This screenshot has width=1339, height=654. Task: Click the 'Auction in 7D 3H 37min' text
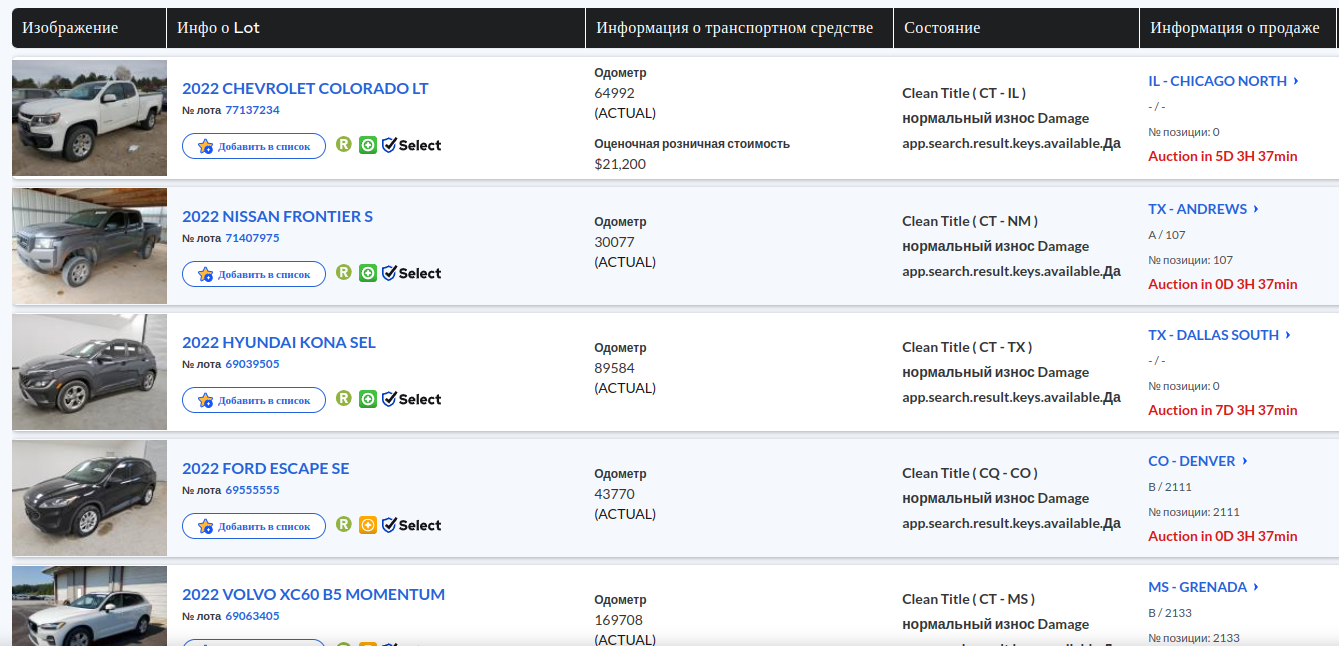coord(1223,410)
